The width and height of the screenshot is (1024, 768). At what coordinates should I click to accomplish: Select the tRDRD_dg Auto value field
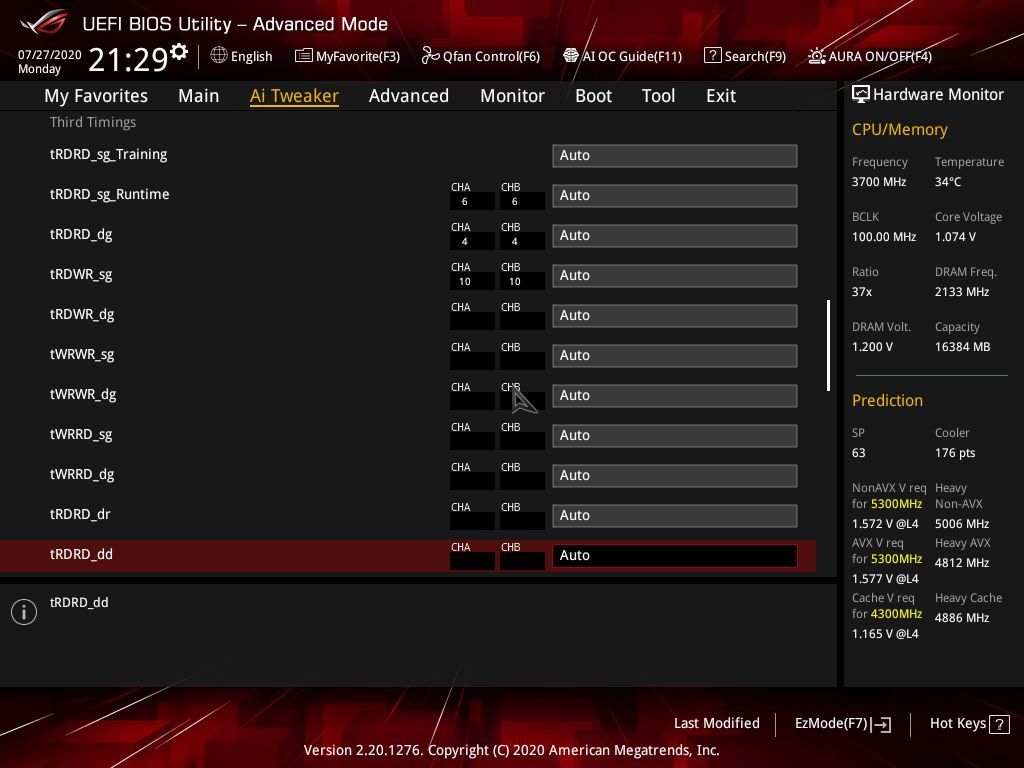(x=675, y=235)
